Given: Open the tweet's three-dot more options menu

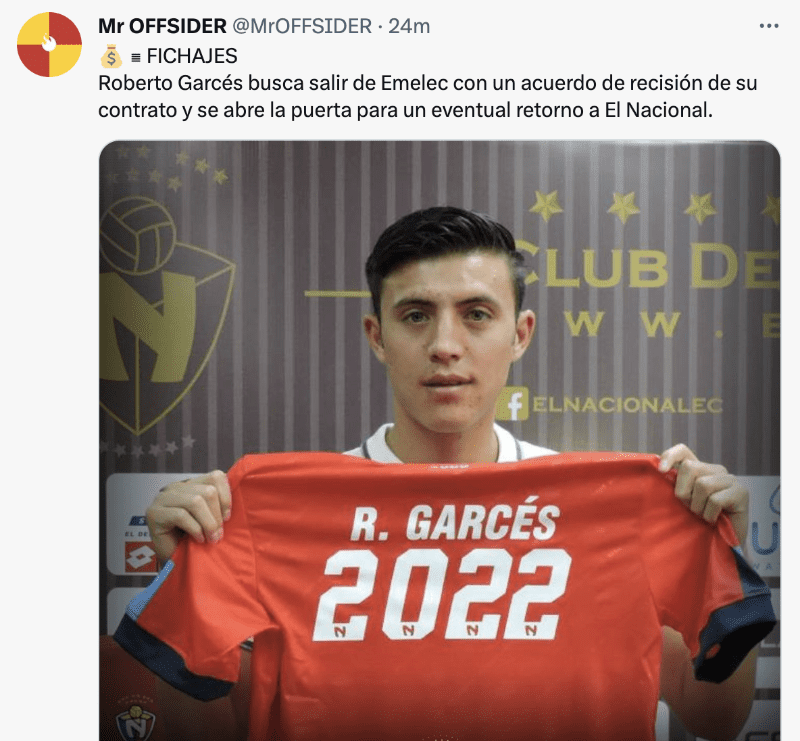Looking at the screenshot, I should (769, 26).
